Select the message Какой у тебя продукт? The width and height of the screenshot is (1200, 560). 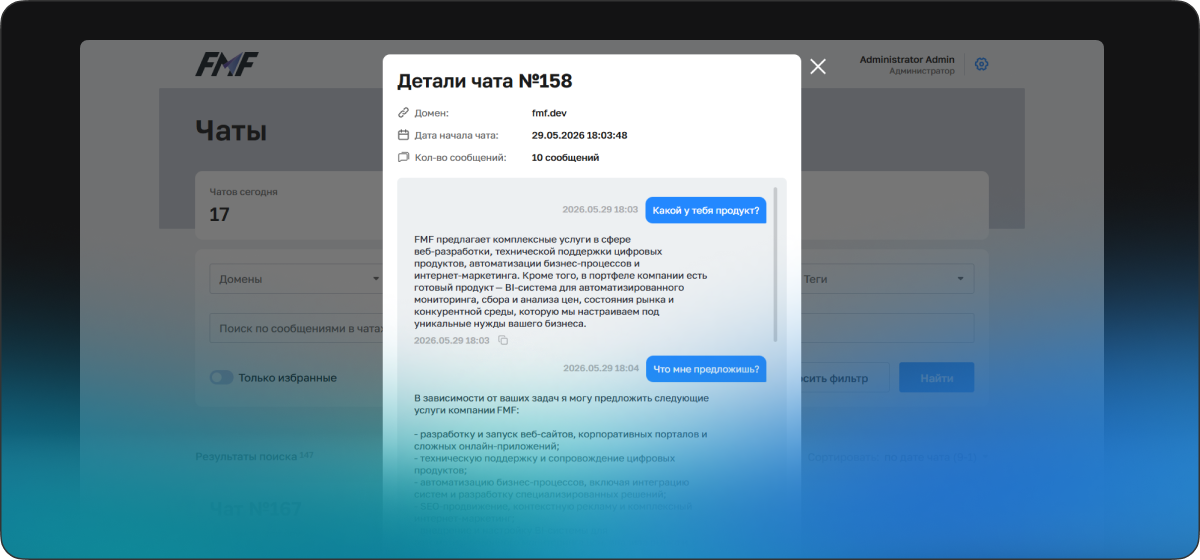pos(706,210)
